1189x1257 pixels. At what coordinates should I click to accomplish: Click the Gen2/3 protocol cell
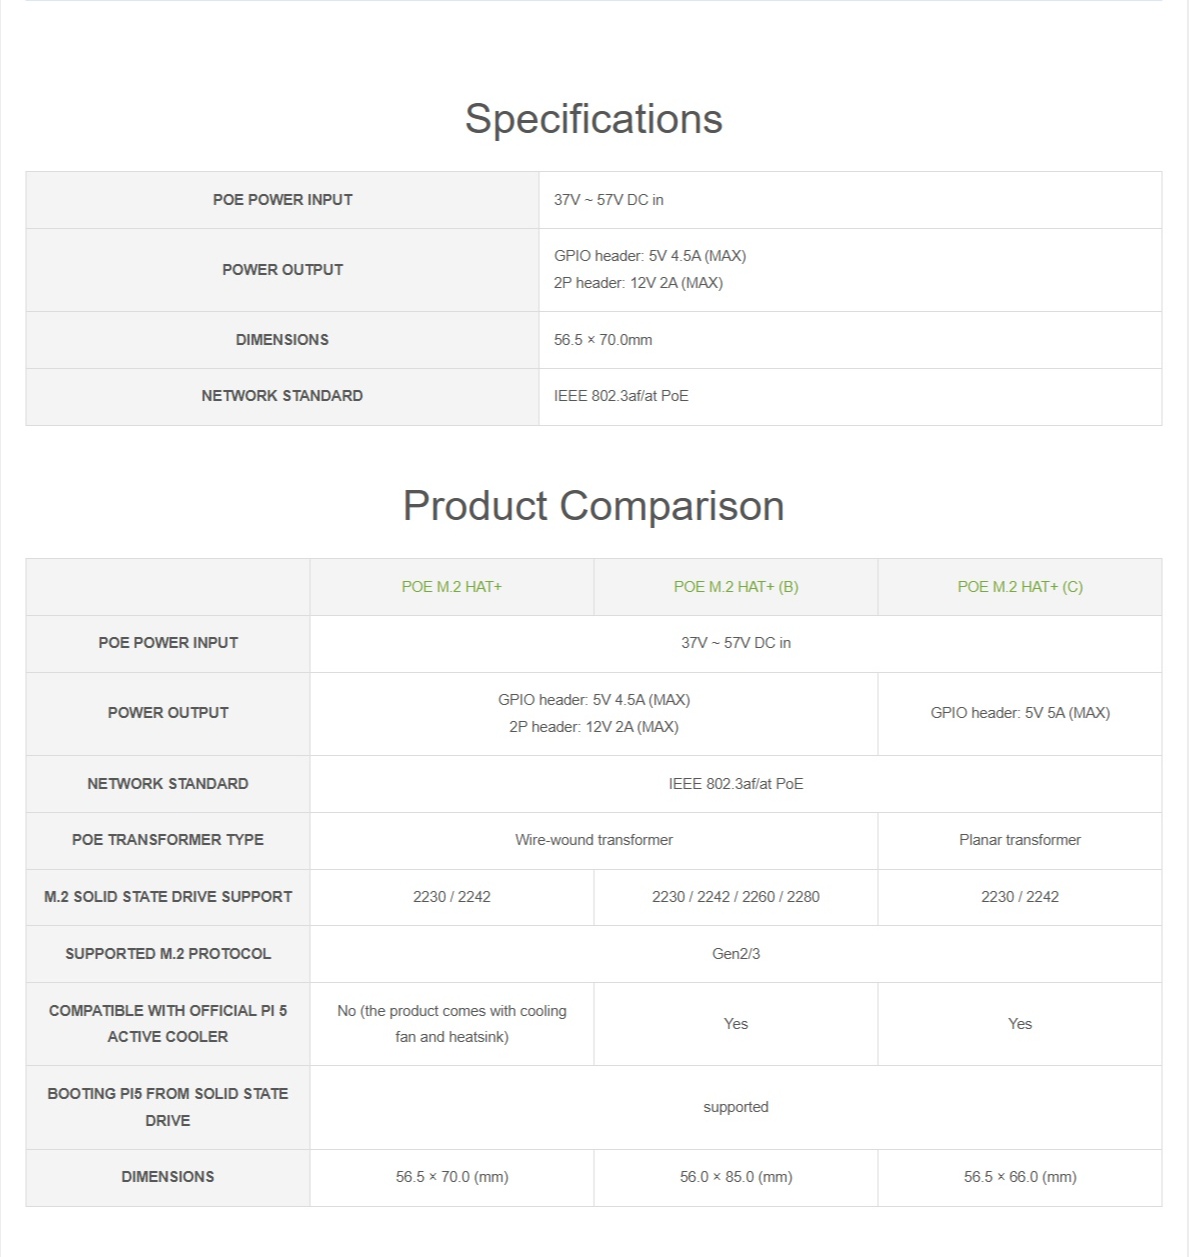735,954
